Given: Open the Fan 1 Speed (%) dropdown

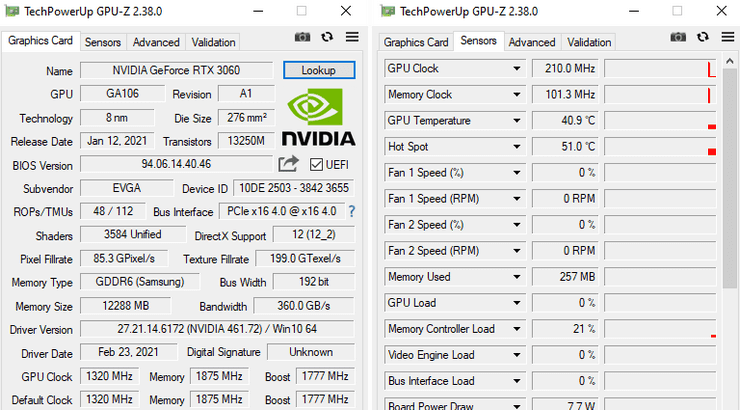Looking at the screenshot, I should pyautogui.click(x=517, y=173).
